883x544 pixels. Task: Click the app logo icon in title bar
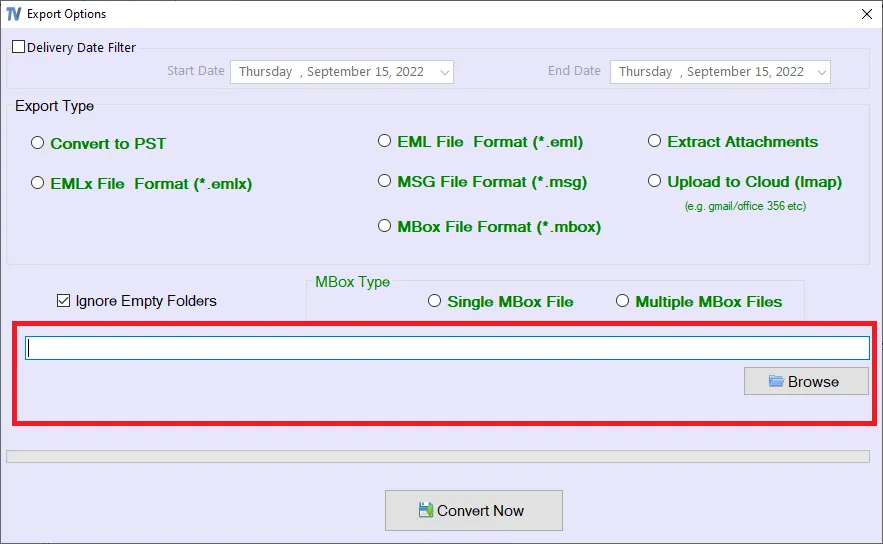tap(14, 14)
